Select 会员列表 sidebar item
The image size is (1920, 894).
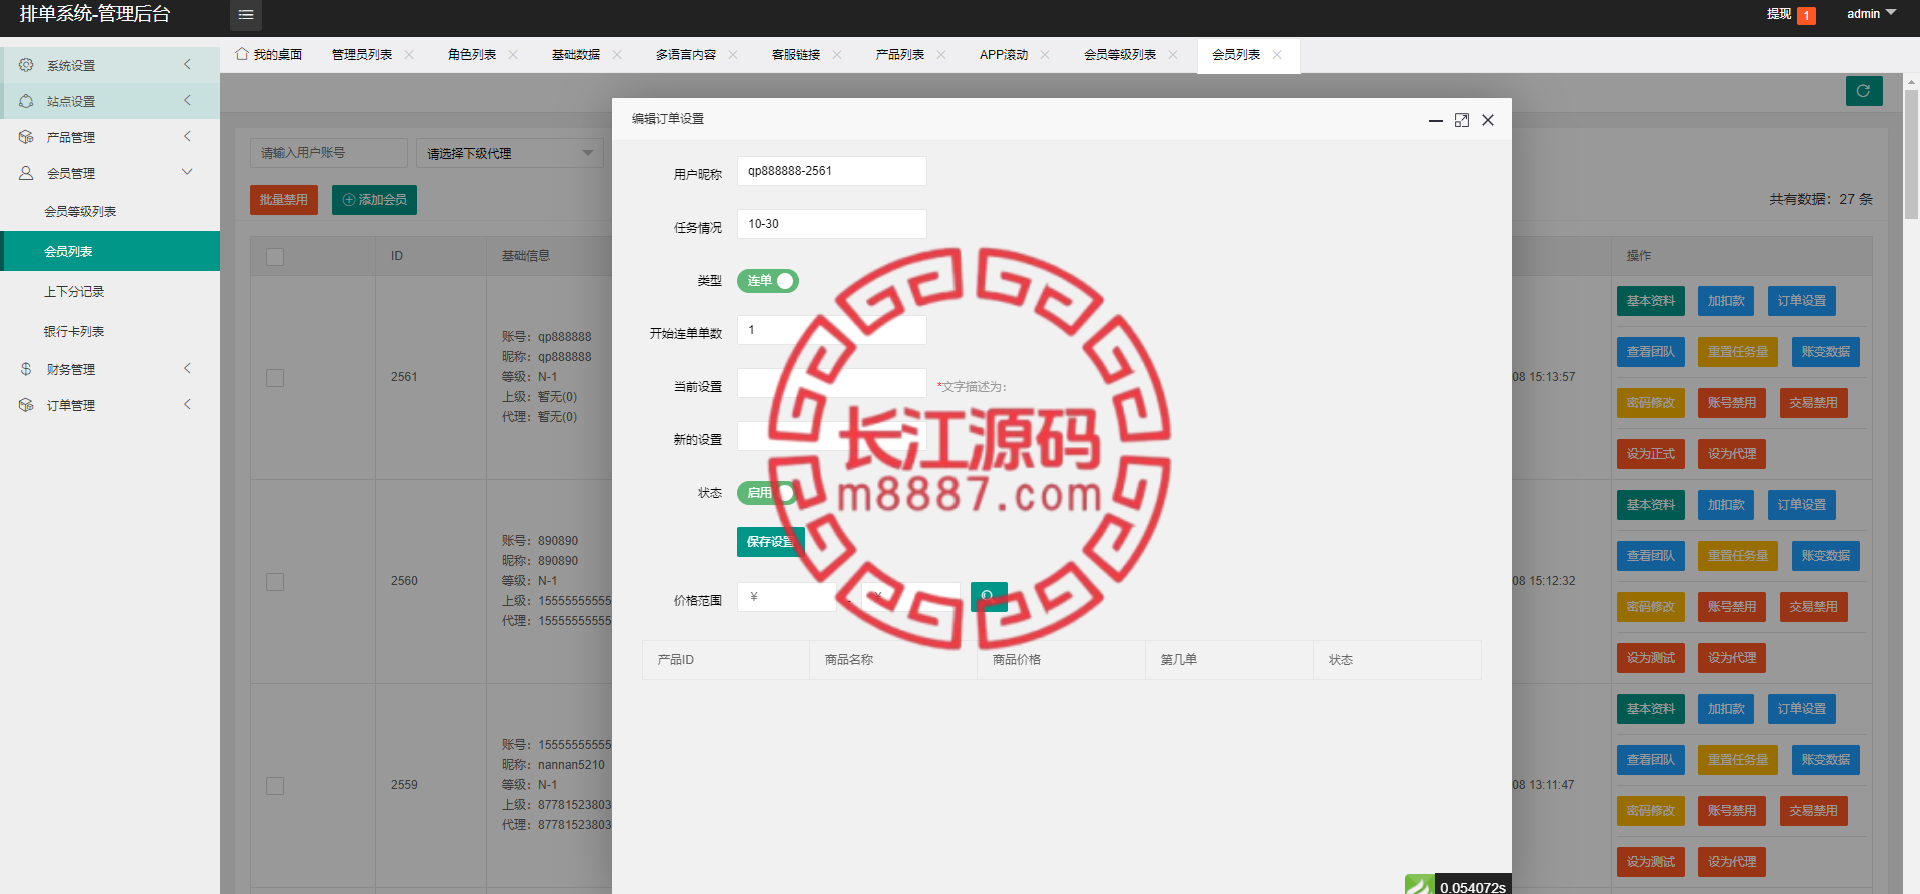tap(110, 251)
